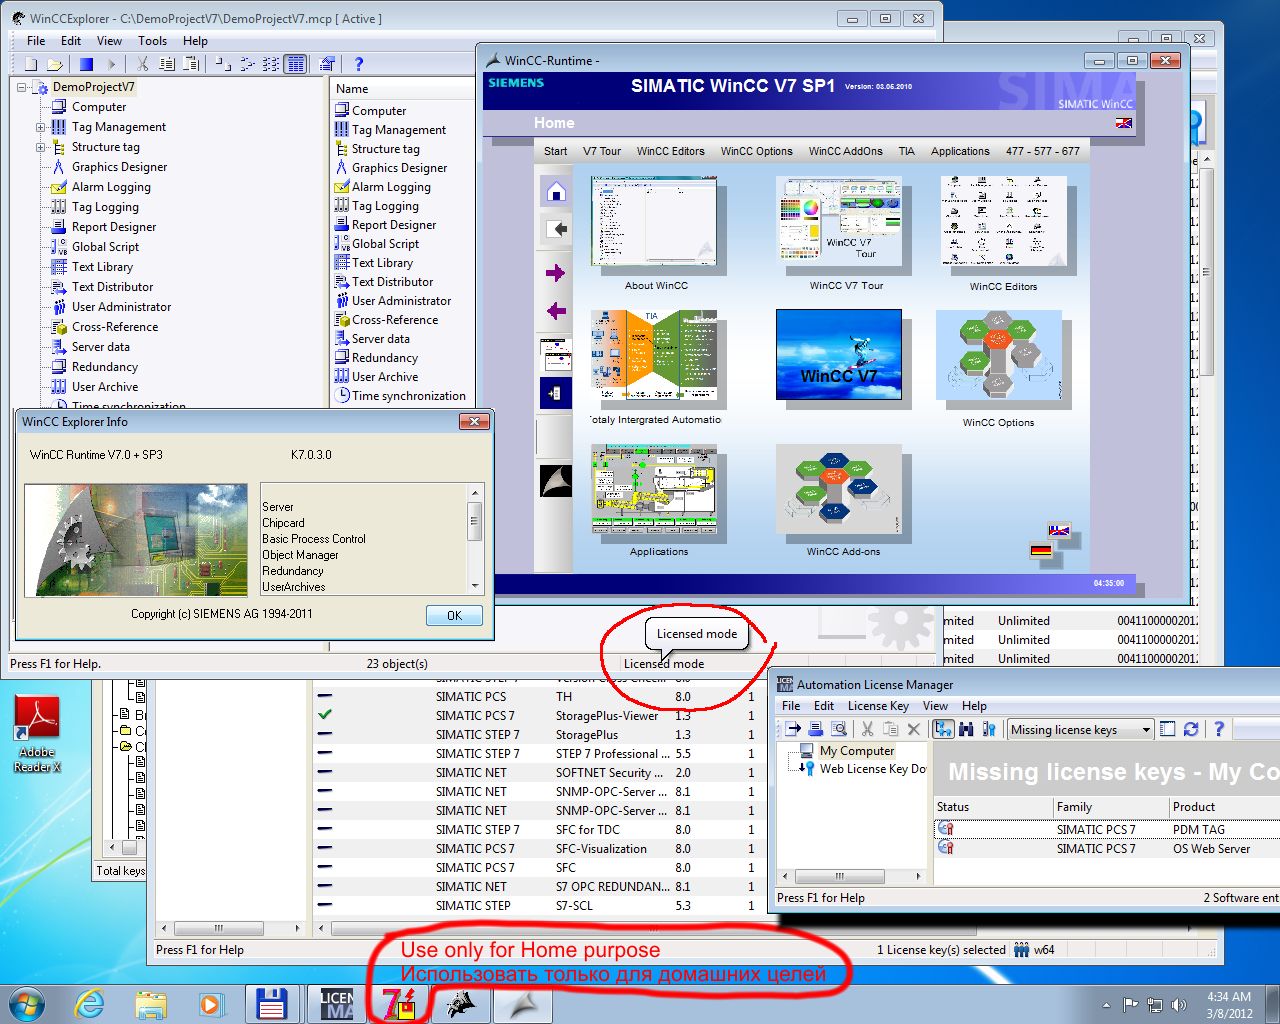This screenshot has height=1024, width=1280.
Task: Click blue Deactivate runtime square in WinCCExplorer
Action: pos(86,64)
